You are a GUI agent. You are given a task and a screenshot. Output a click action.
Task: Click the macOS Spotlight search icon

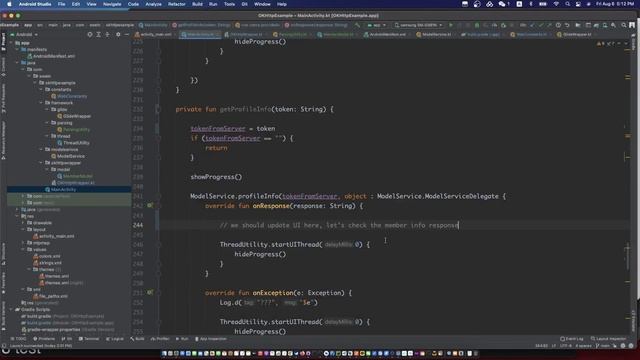(x=567, y=4)
